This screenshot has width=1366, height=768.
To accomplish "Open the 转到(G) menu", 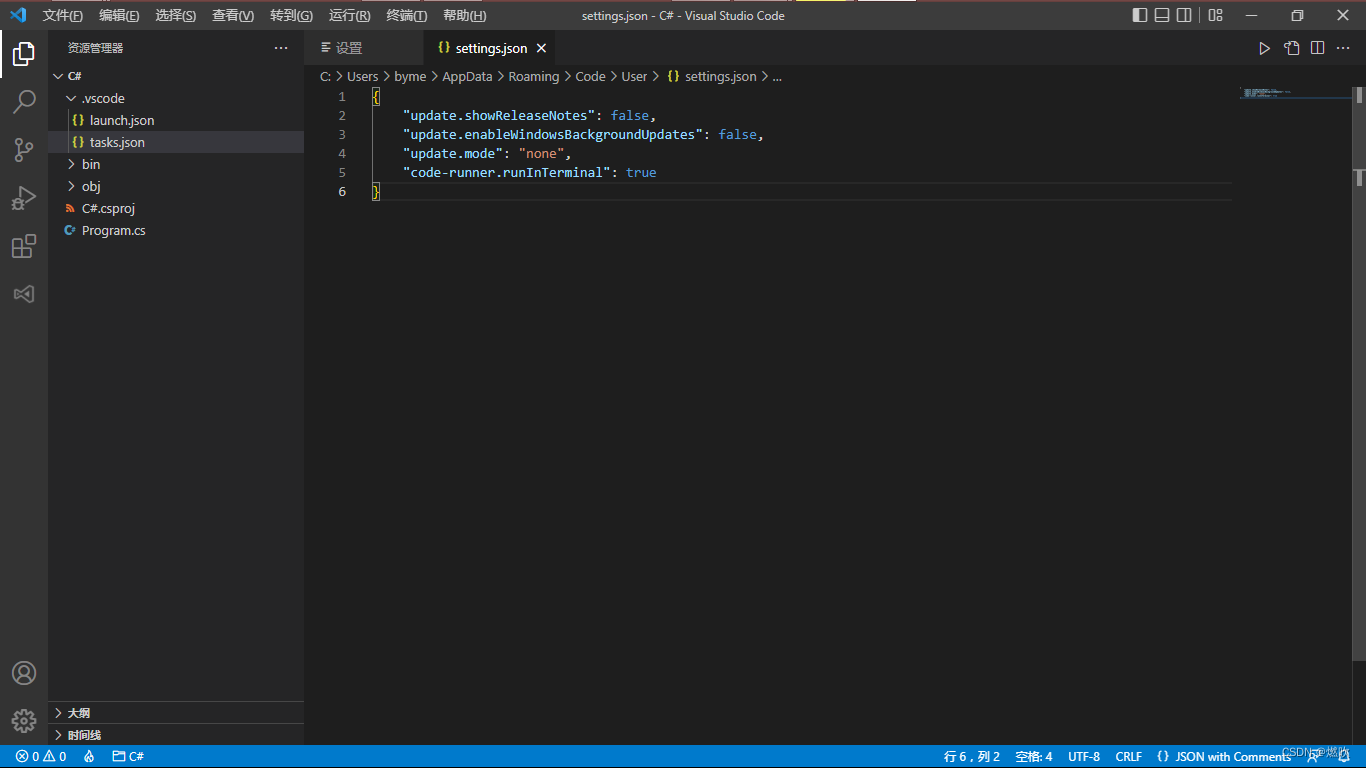I will pyautogui.click(x=291, y=16).
